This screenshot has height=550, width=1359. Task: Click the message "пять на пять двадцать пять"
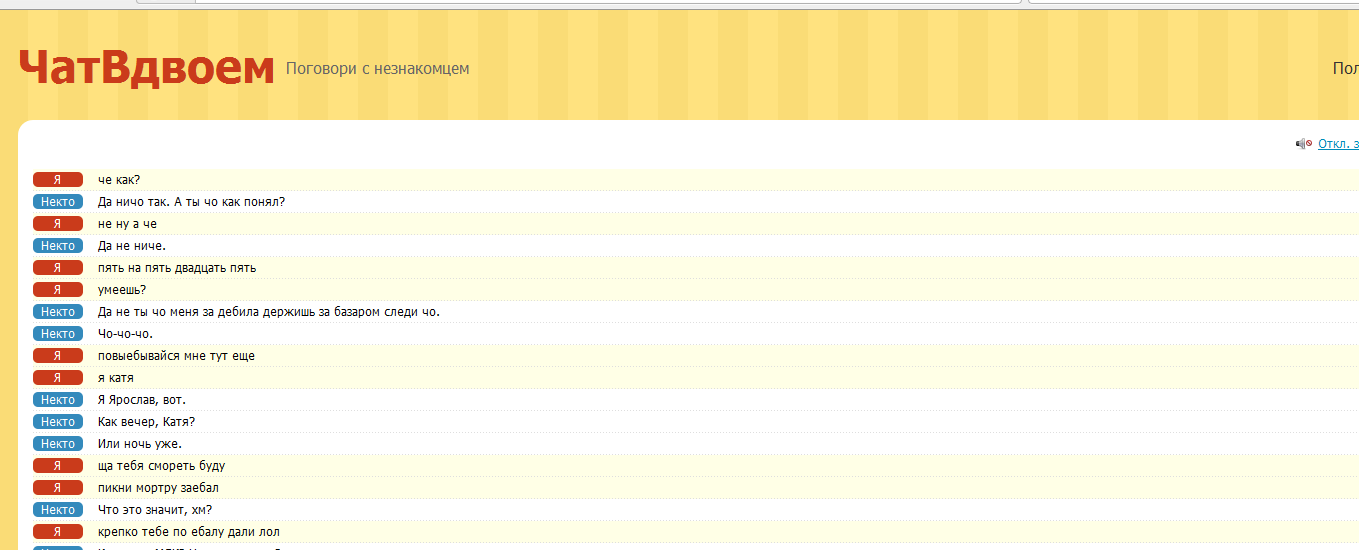(177, 268)
